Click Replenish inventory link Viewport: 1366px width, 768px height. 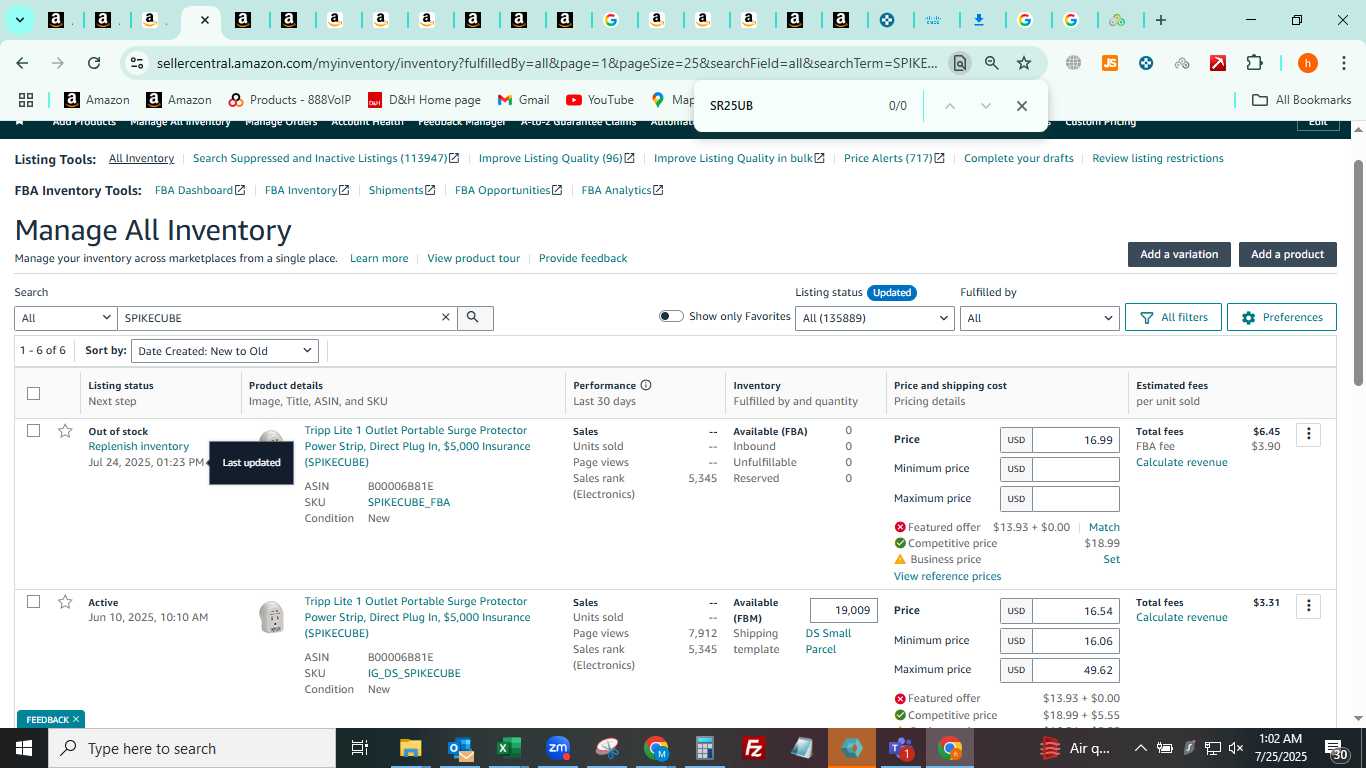tap(138, 446)
